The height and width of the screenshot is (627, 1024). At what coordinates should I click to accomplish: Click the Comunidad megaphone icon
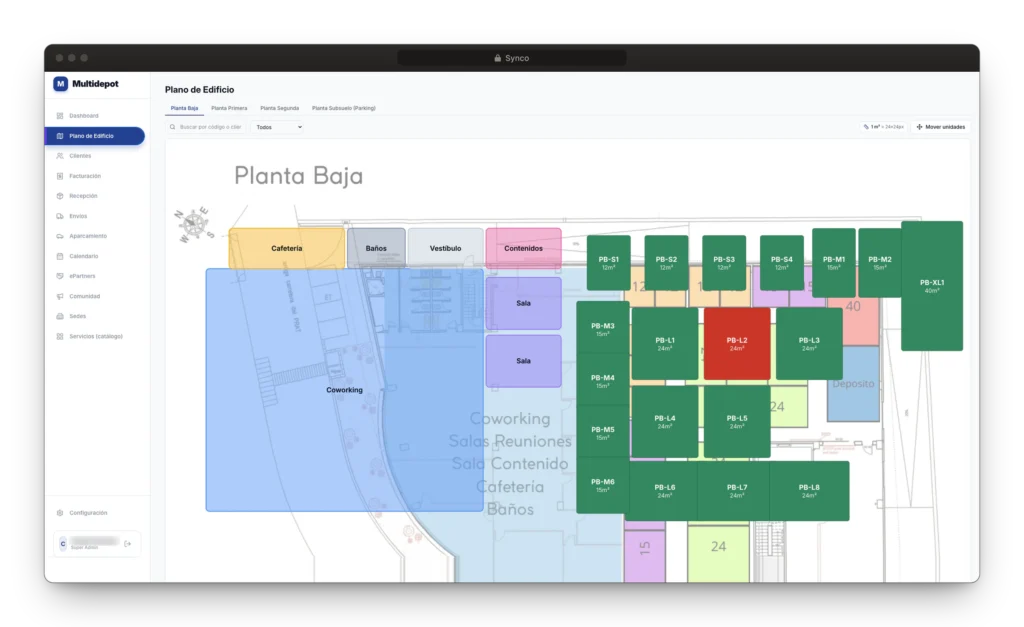[x=60, y=297]
